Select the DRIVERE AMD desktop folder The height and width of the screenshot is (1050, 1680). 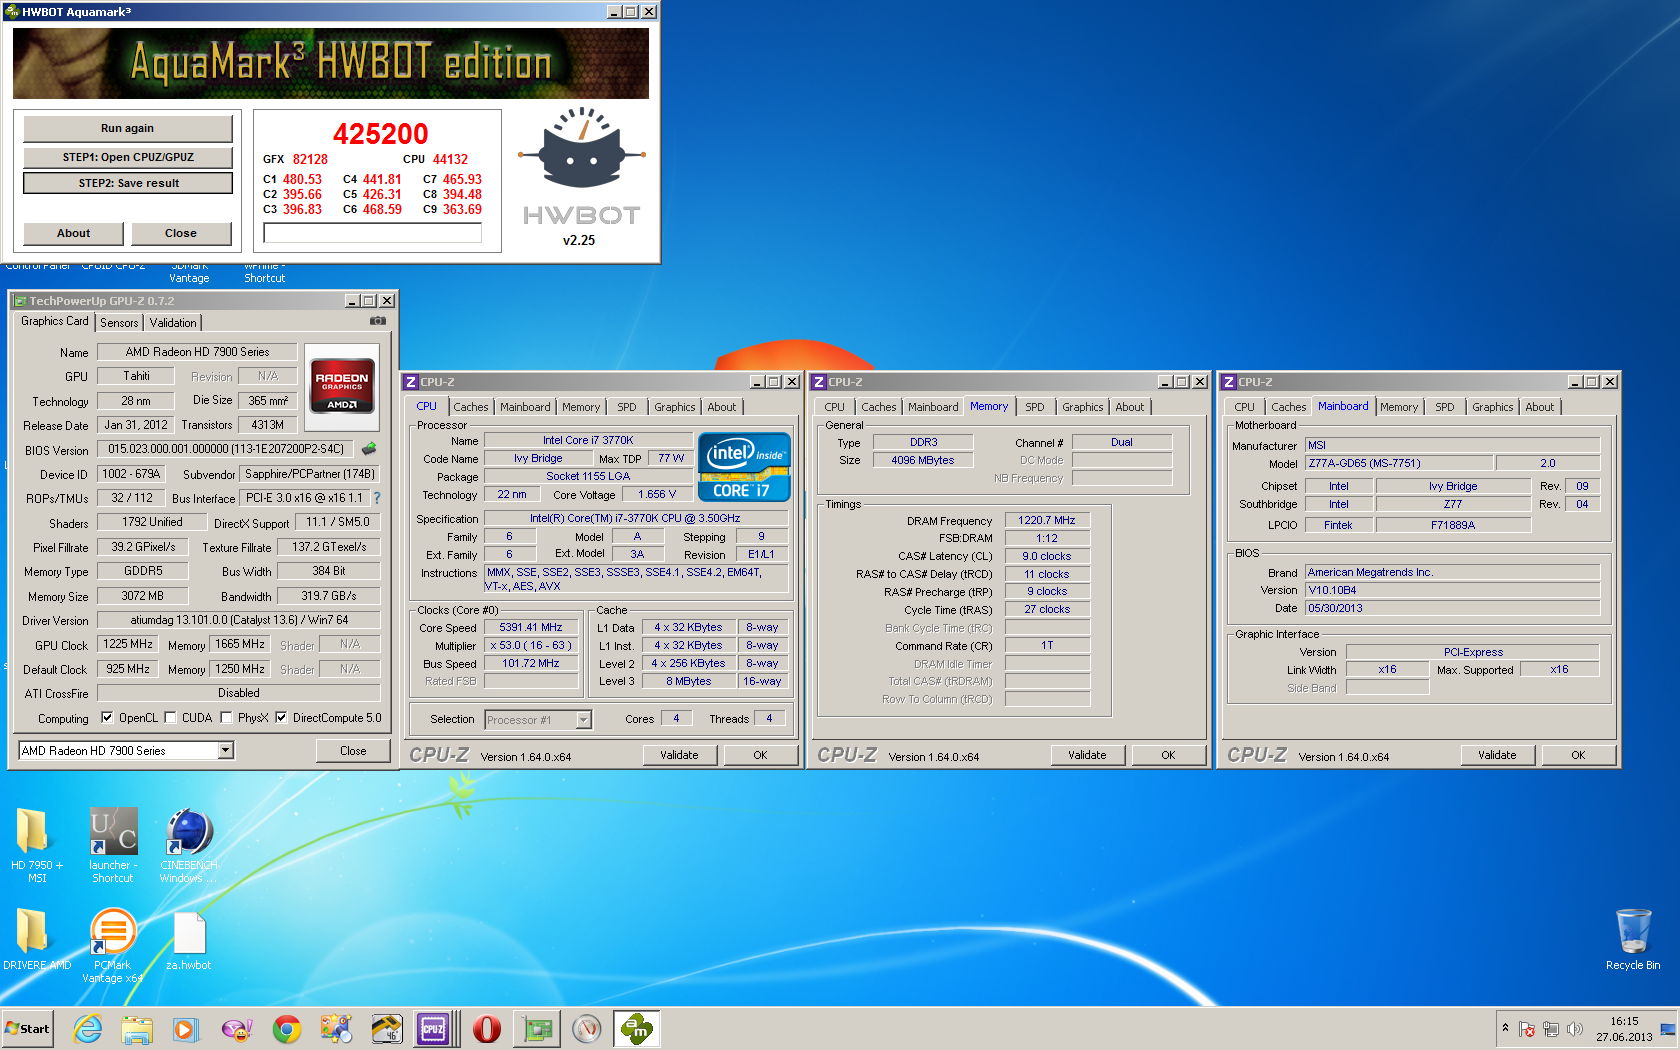(x=36, y=939)
